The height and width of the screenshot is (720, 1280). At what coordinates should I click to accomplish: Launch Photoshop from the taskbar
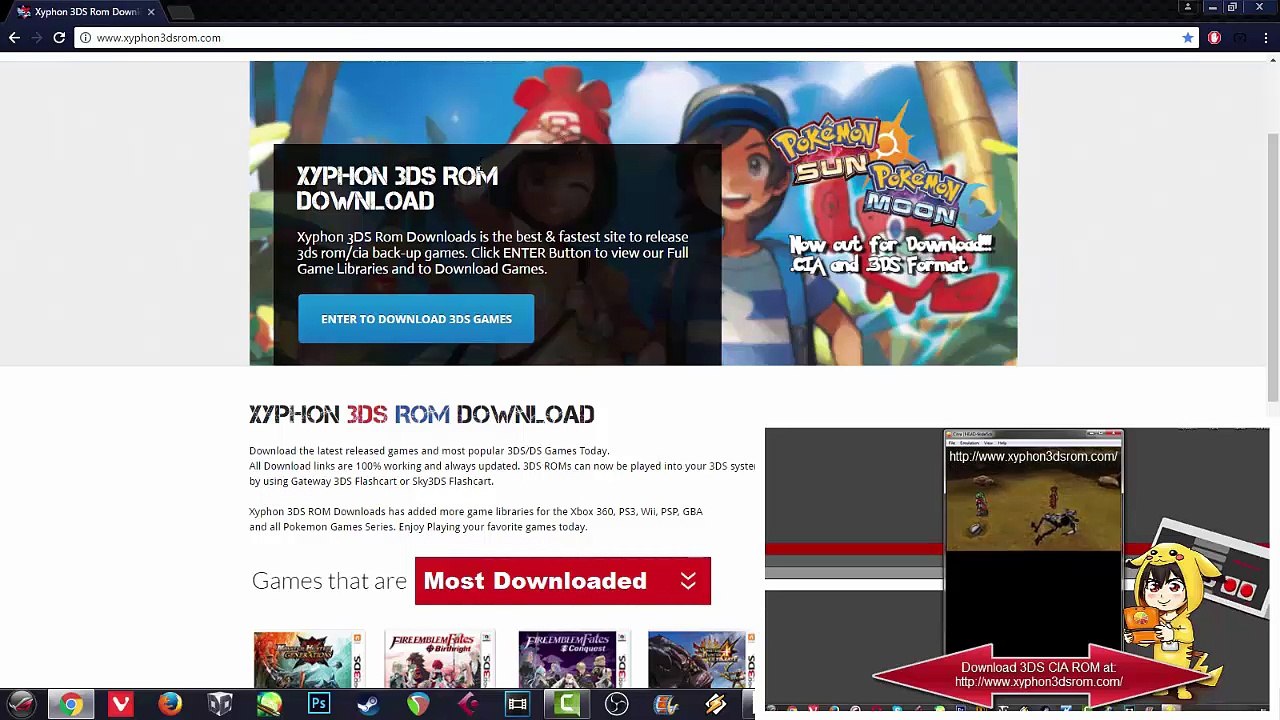(319, 705)
